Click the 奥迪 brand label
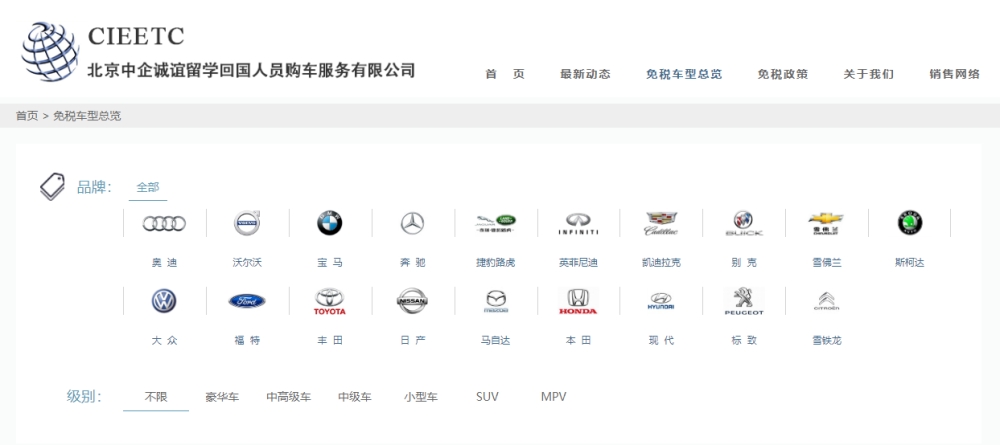 click(x=164, y=263)
